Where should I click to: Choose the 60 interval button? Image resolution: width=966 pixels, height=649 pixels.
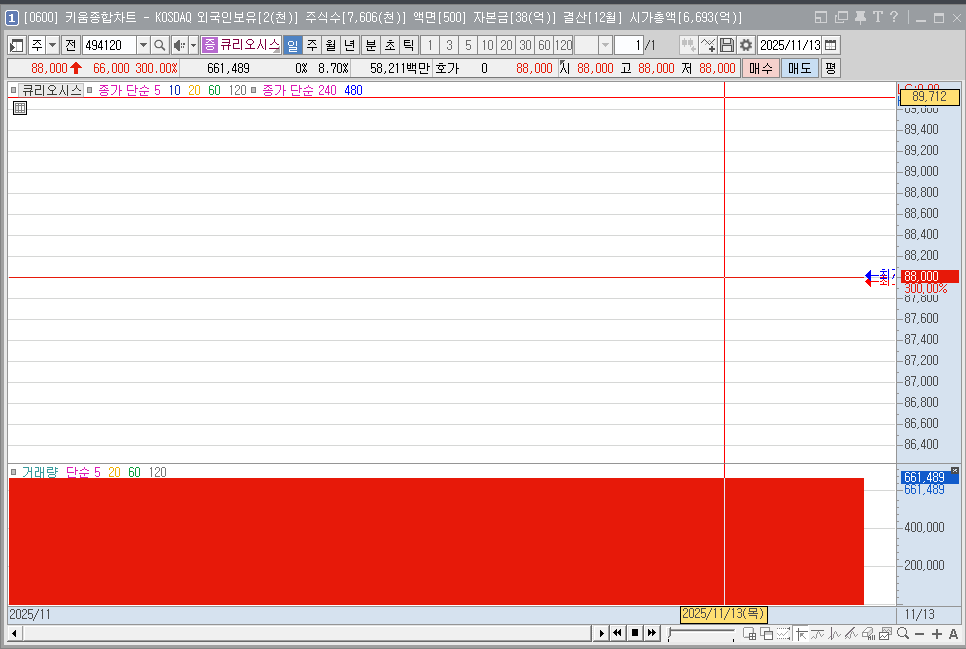pos(544,45)
